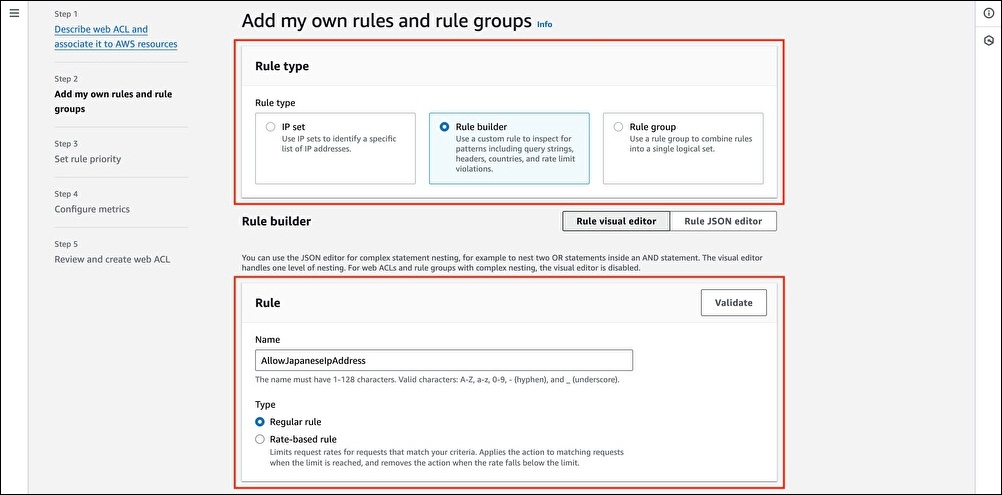Click the JSON editor nesting explanation text
This screenshot has height=495, width=1002.
coord(502,263)
